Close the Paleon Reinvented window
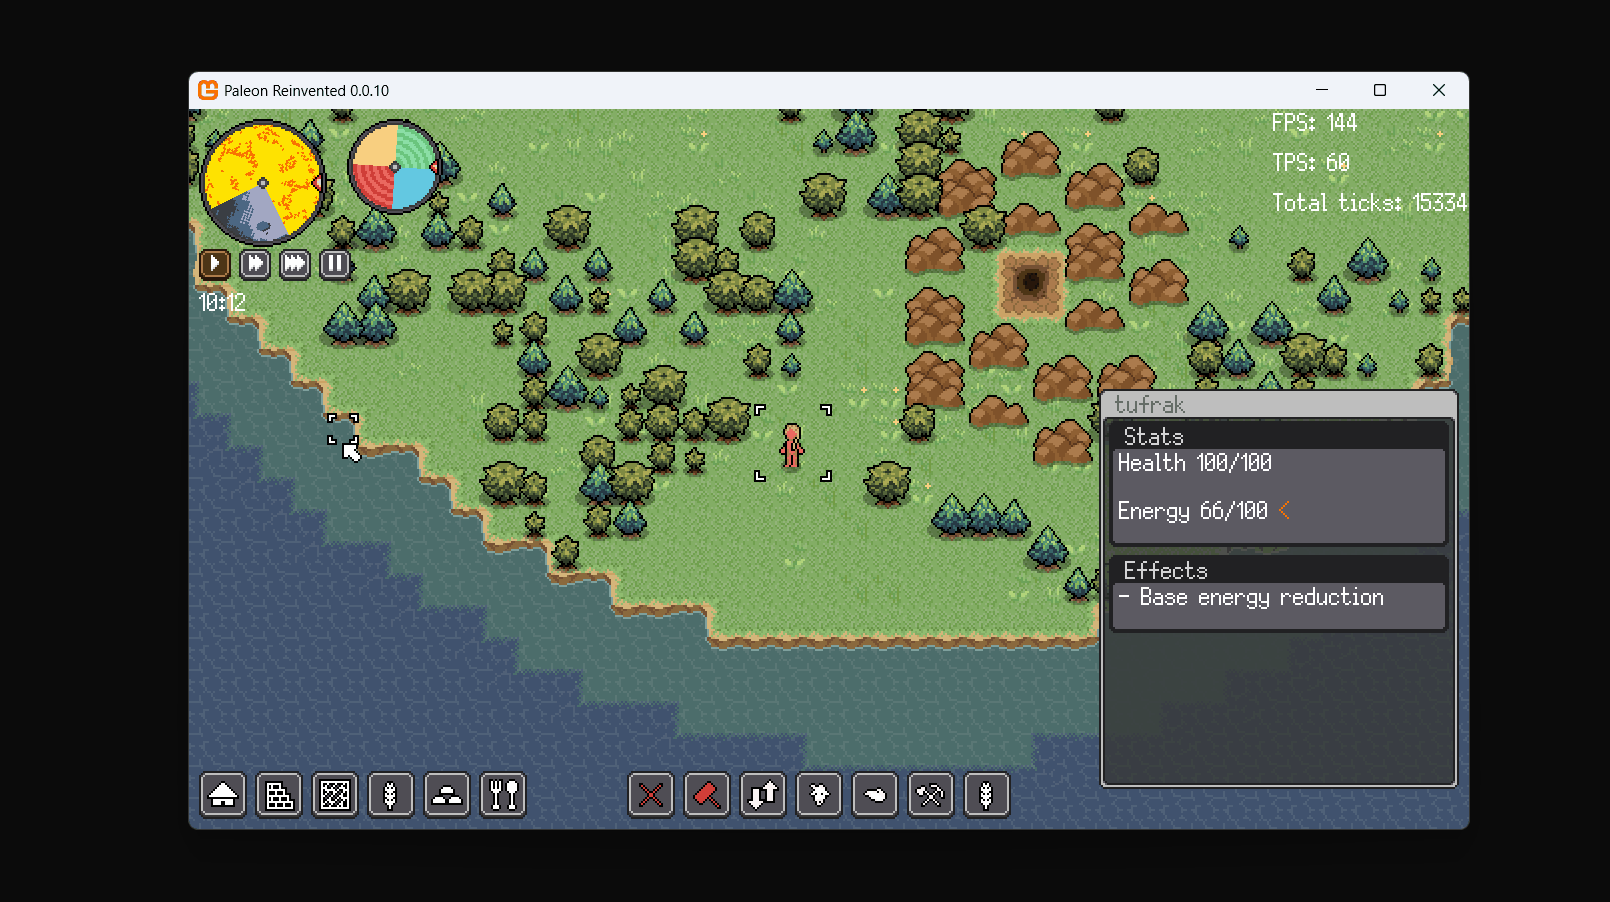Viewport: 1610px width, 902px height. point(1439,90)
